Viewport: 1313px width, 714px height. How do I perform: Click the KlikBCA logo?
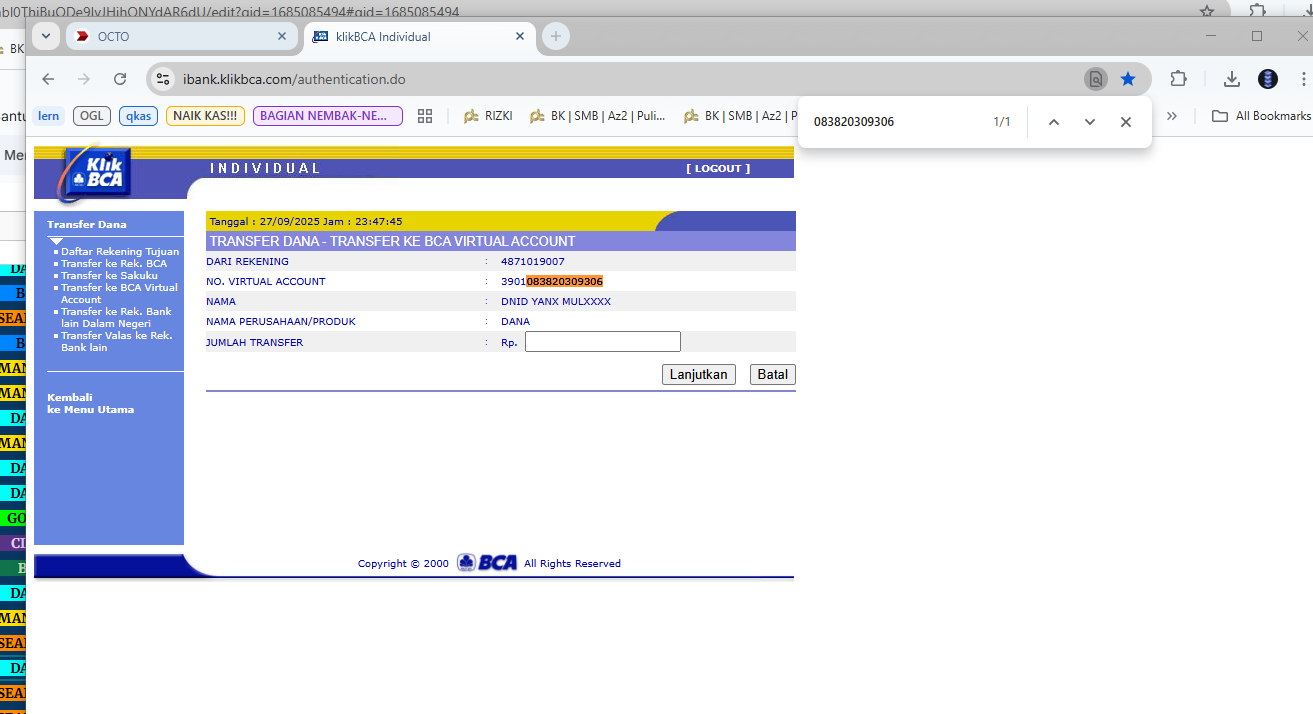click(x=95, y=172)
